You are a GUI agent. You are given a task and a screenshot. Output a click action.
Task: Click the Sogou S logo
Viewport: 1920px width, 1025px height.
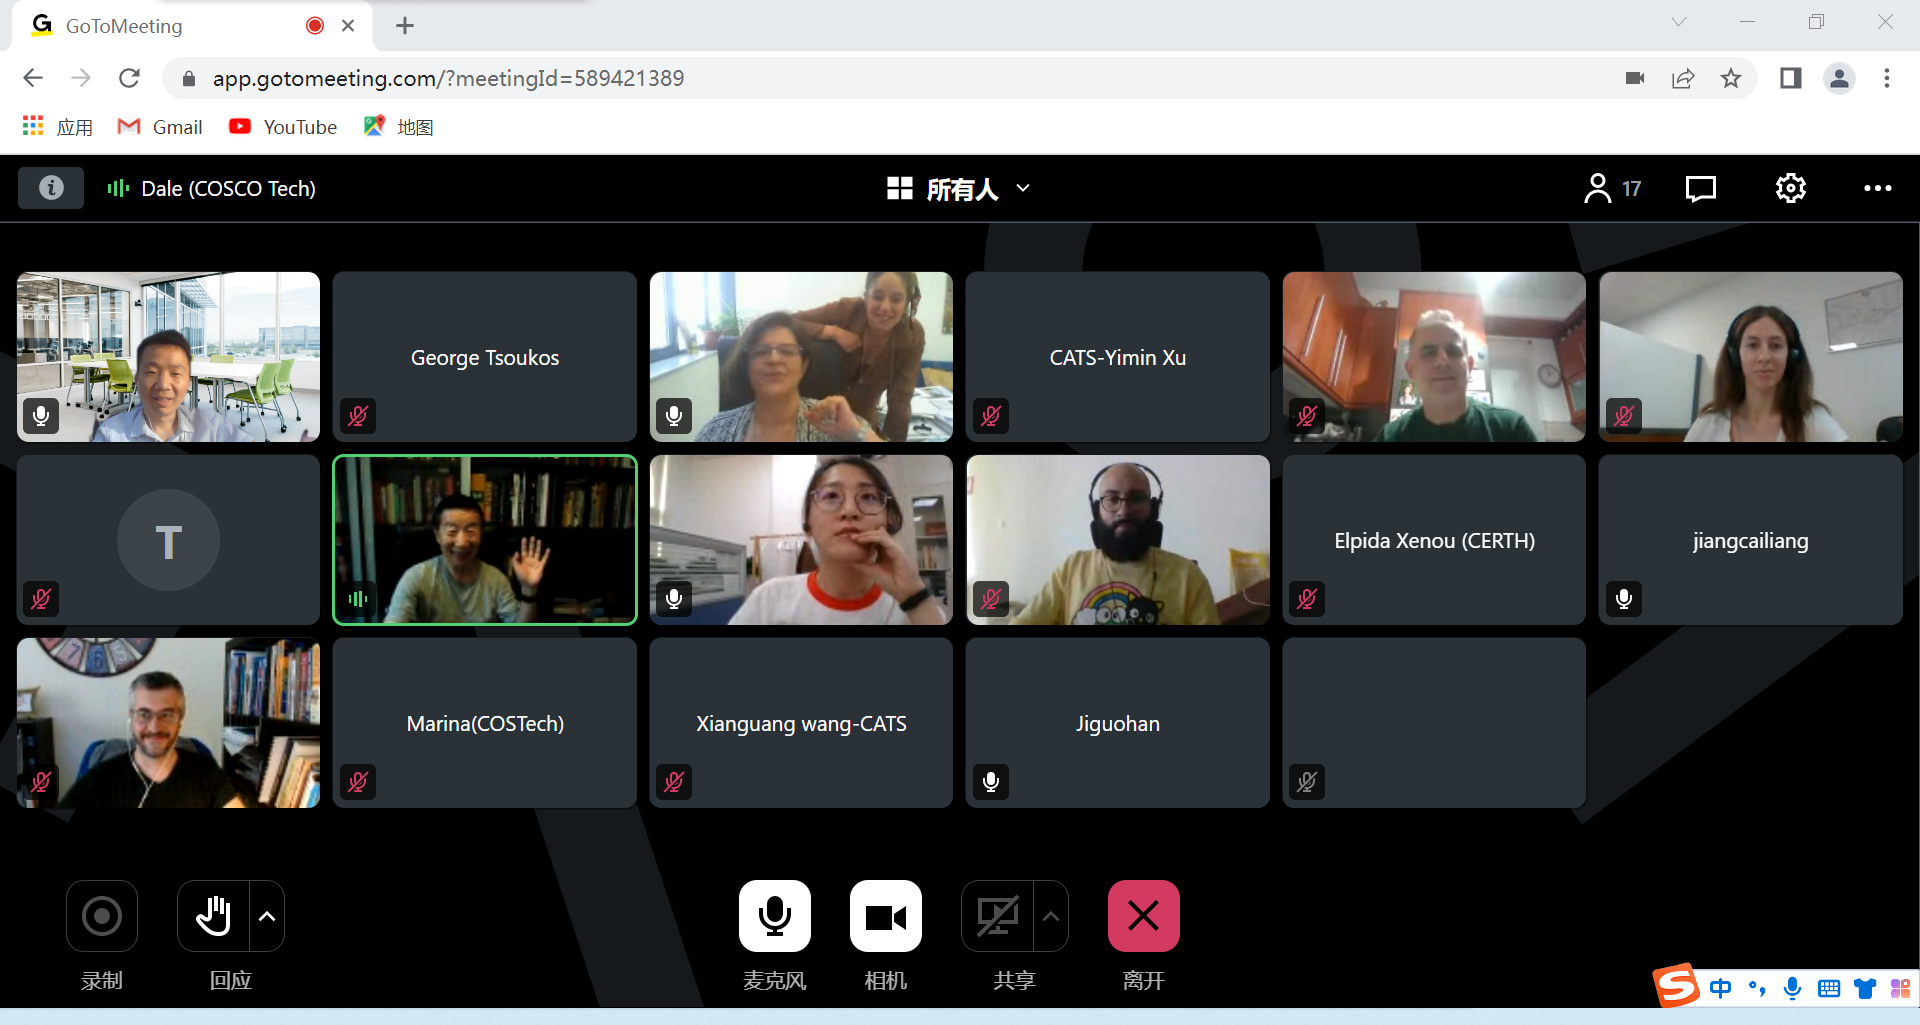[1677, 986]
